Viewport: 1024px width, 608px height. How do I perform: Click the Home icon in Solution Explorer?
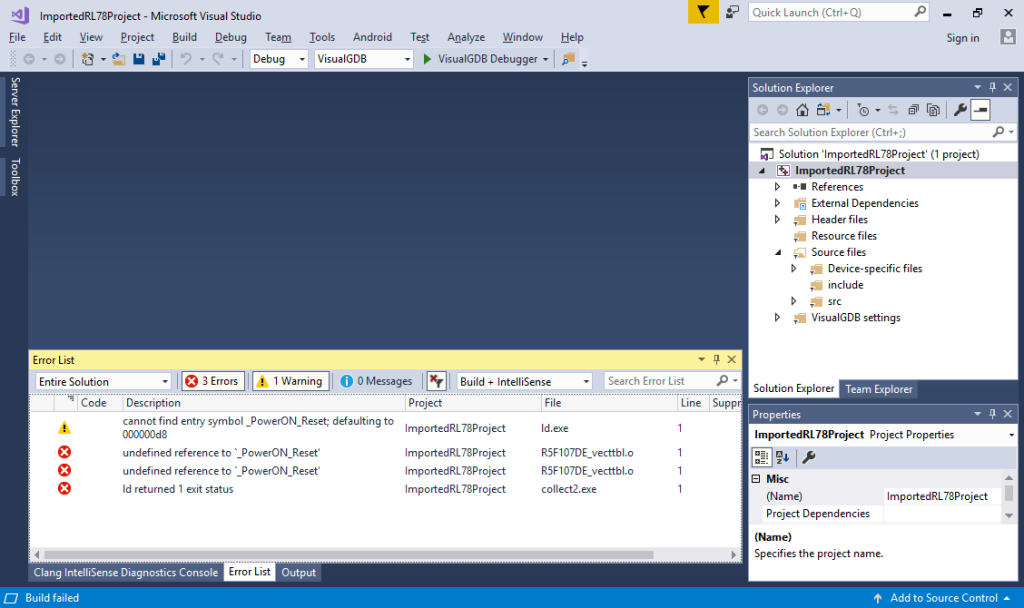tap(802, 109)
